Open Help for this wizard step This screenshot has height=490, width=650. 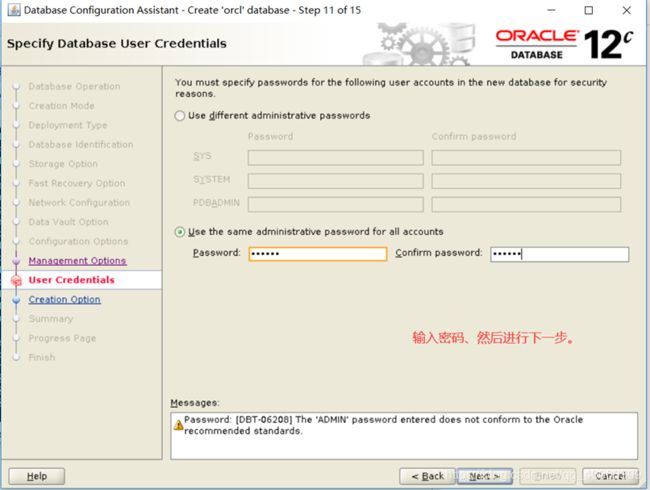click(37, 476)
